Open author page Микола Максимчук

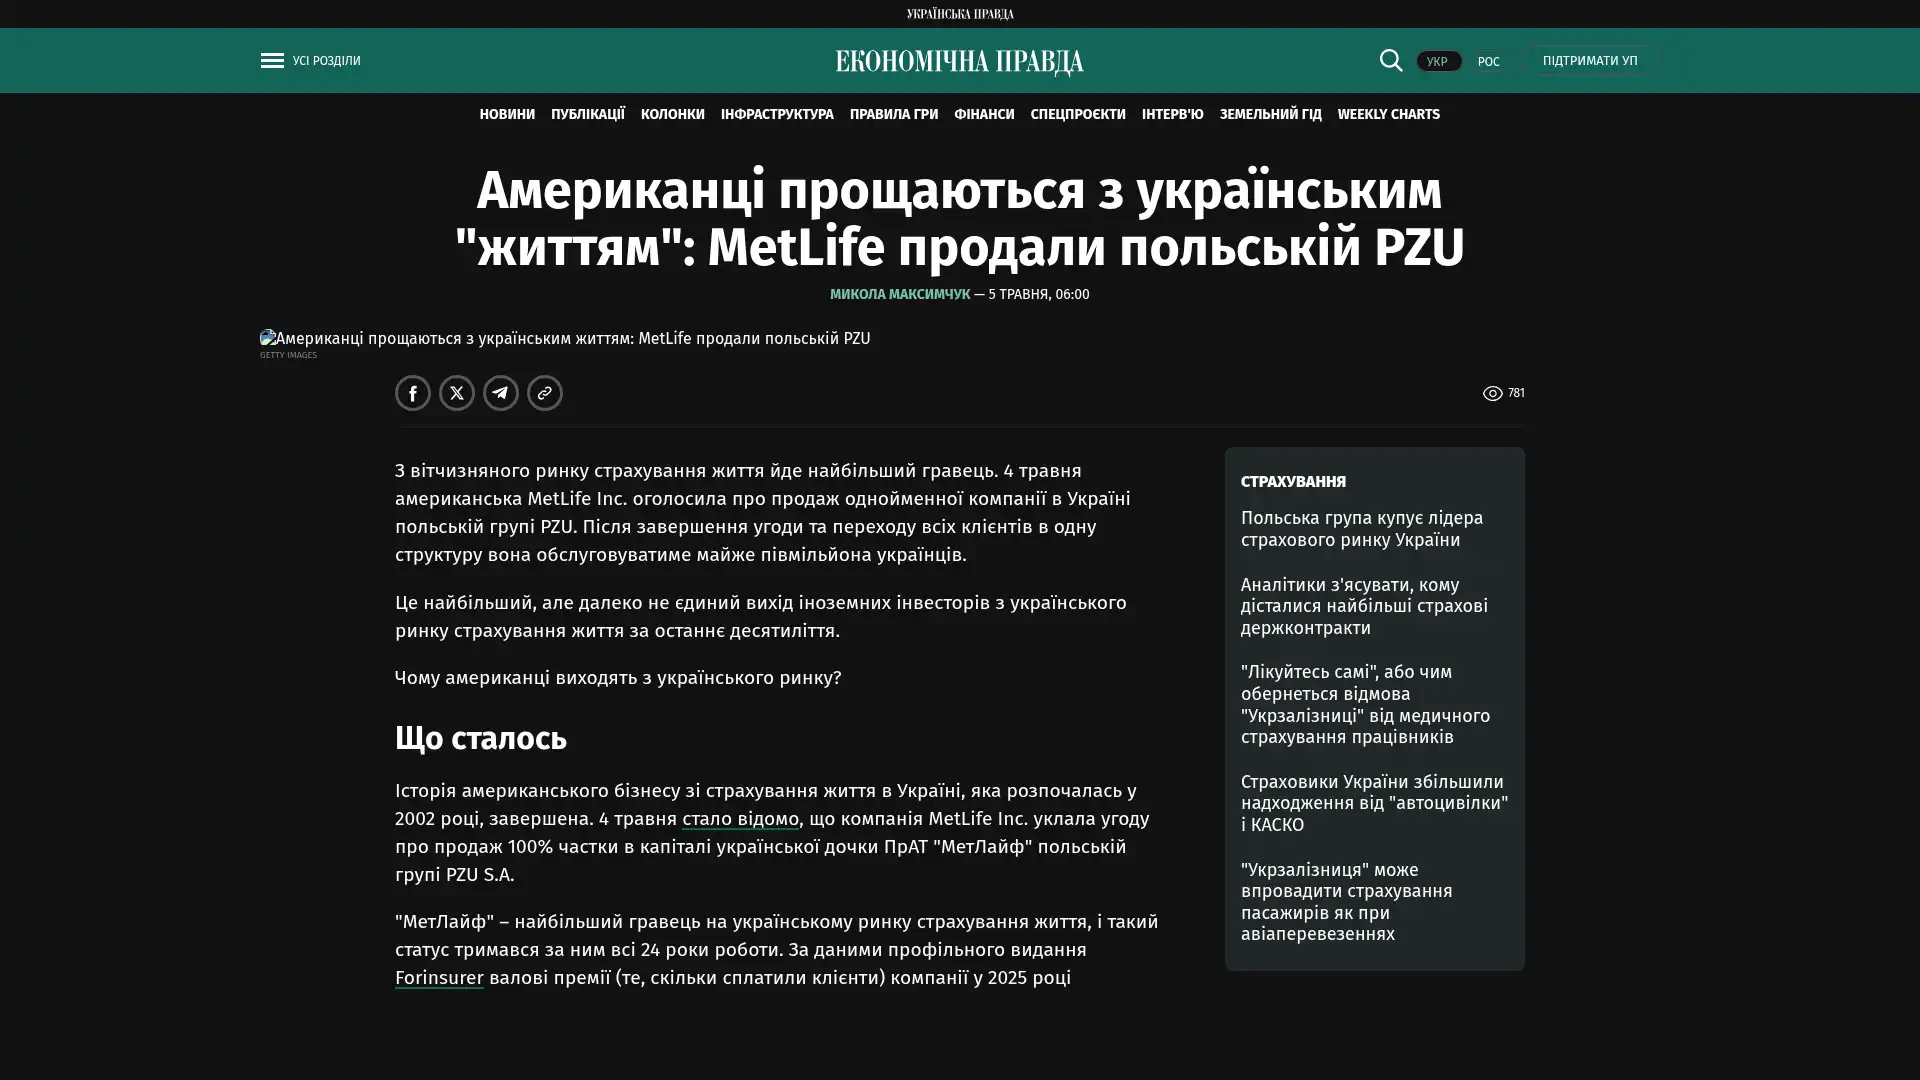pos(900,294)
